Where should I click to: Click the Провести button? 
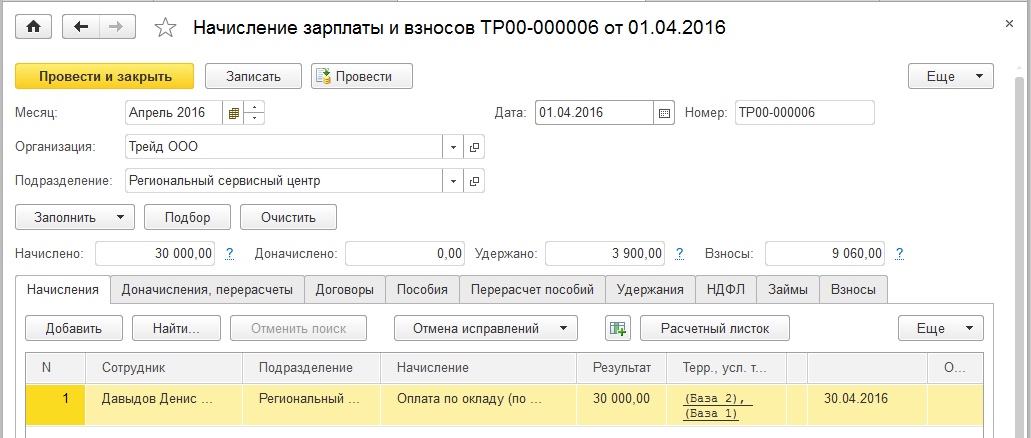coord(362,76)
